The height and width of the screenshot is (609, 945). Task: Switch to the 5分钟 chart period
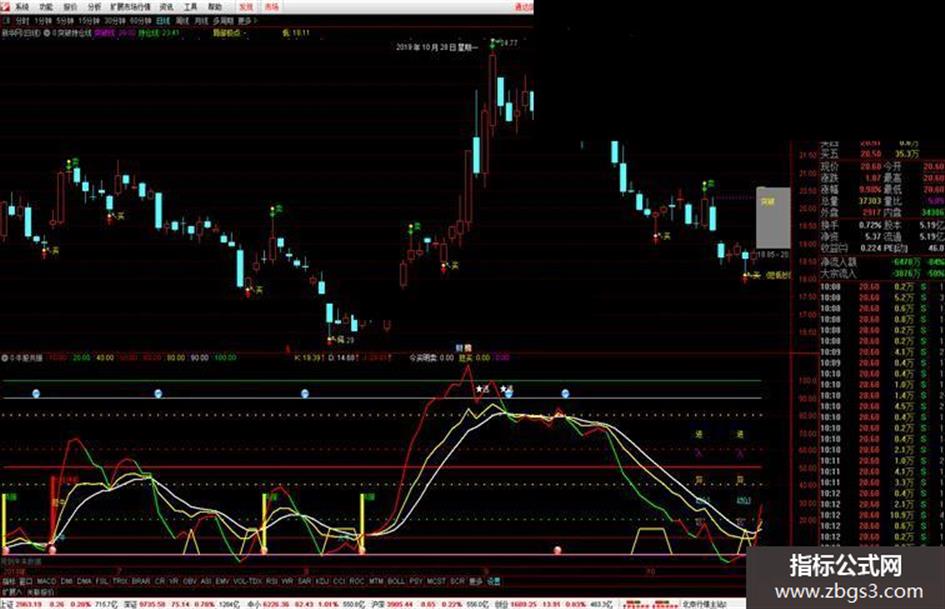65,21
